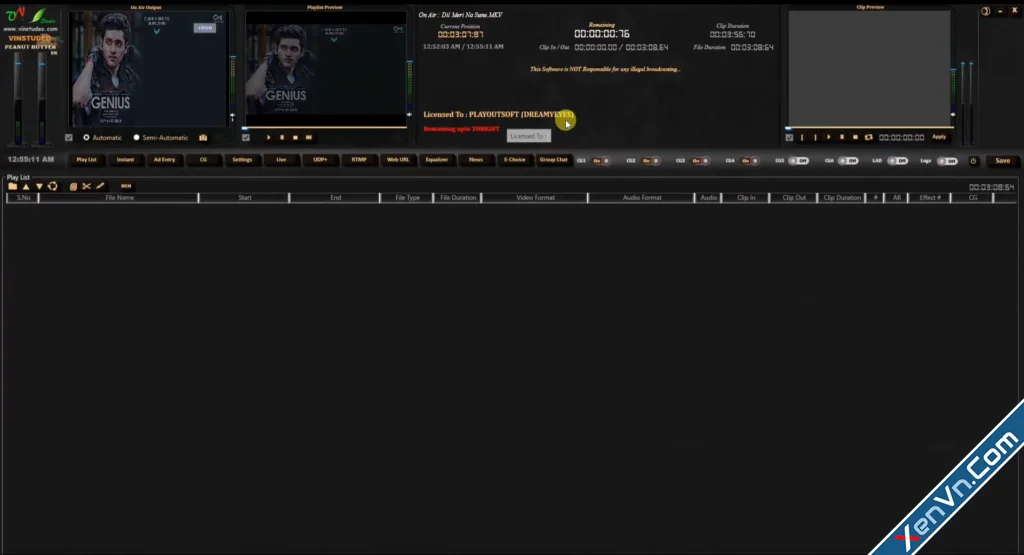The width and height of the screenshot is (1024, 555).
Task: Switch off the CG2 toggle
Action: [x=651, y=161]
